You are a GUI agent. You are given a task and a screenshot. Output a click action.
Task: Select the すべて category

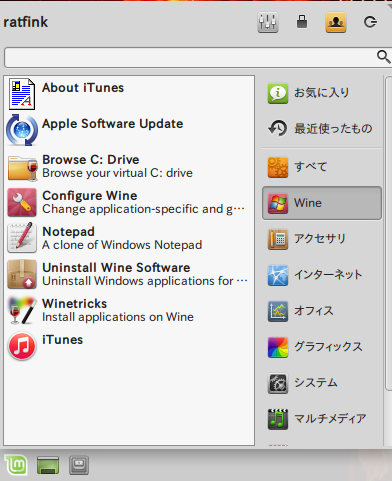[x=322, y=167]
